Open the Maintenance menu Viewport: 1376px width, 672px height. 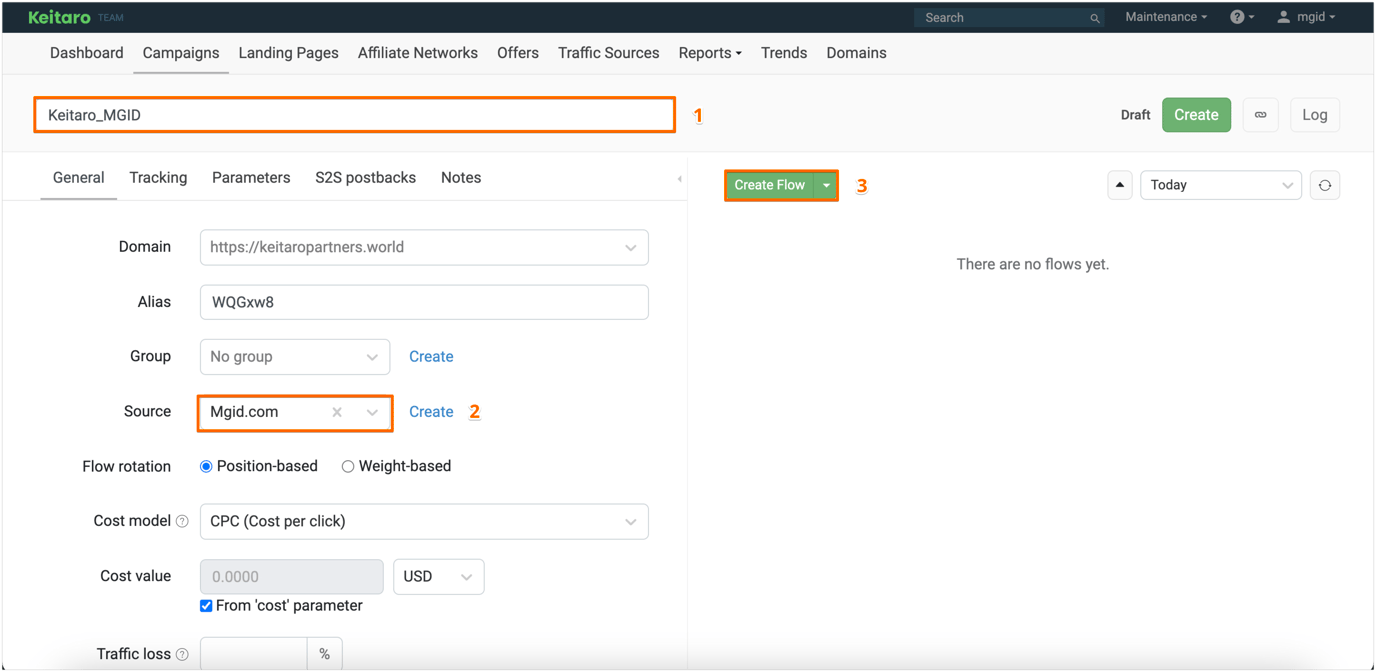point(1164,16)
